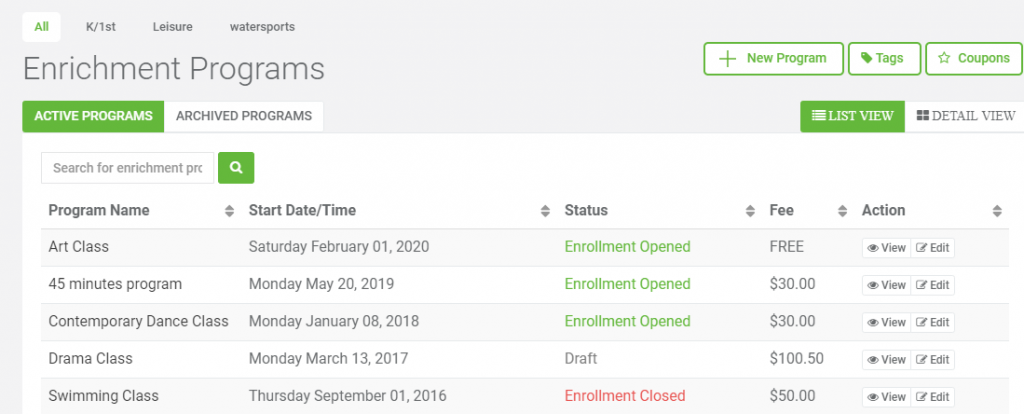Edit the Drama Class program
The image size is (1024, 414).
coord(933,360)
